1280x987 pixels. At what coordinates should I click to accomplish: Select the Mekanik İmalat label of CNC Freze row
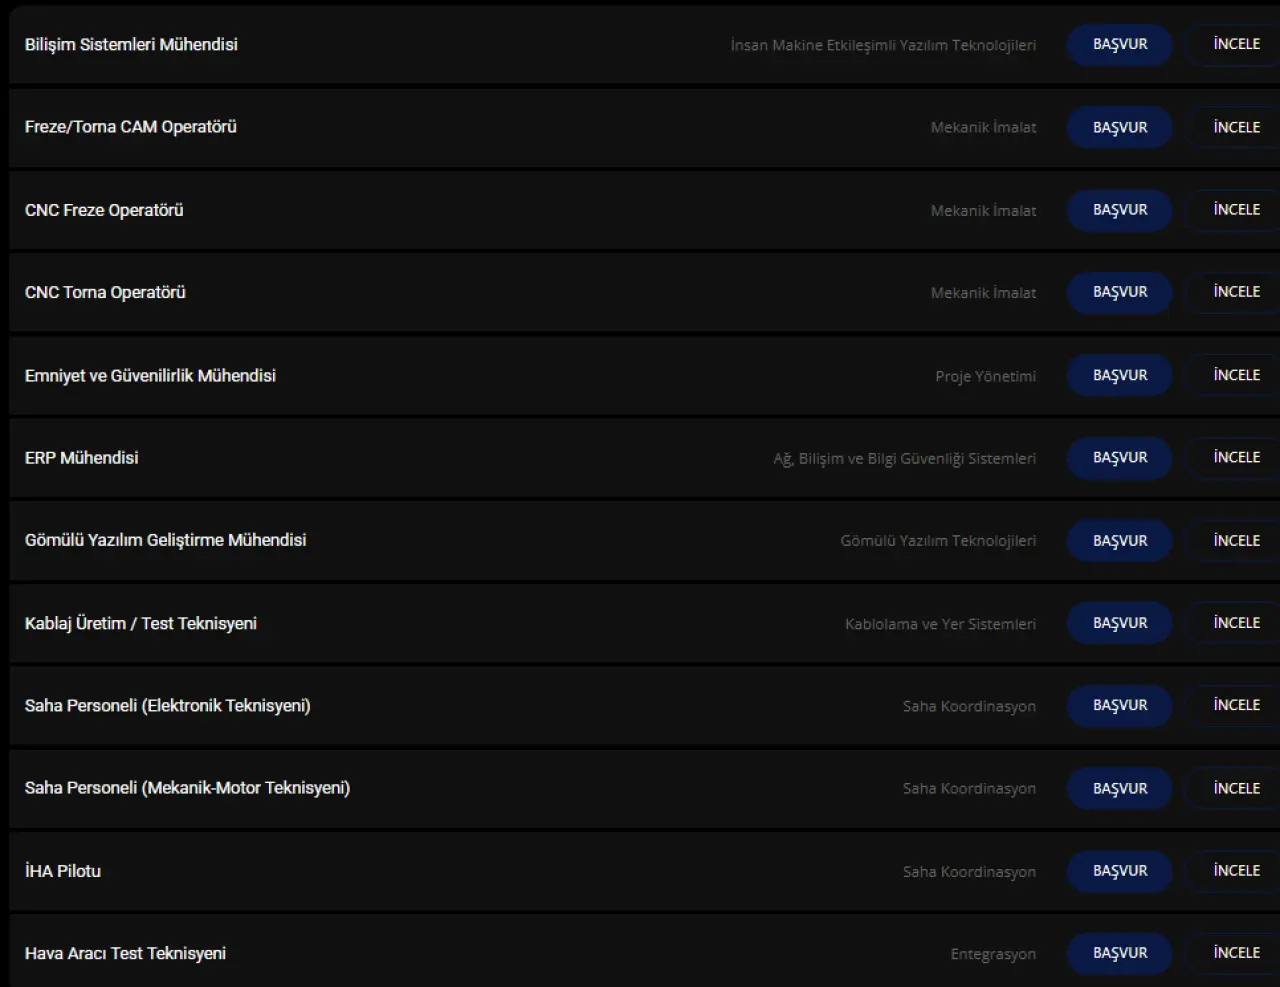(983, 211)
